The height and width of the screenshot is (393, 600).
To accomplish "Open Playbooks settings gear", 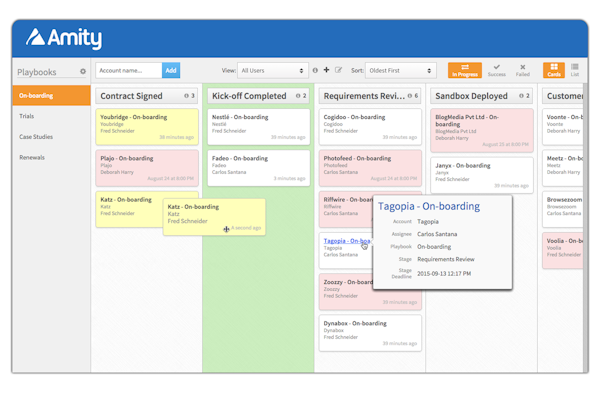I will click(83, 72).
